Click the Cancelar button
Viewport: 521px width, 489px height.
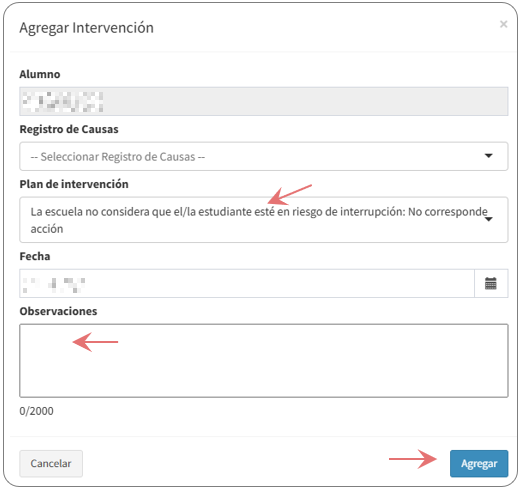click(x=51, y=463)
